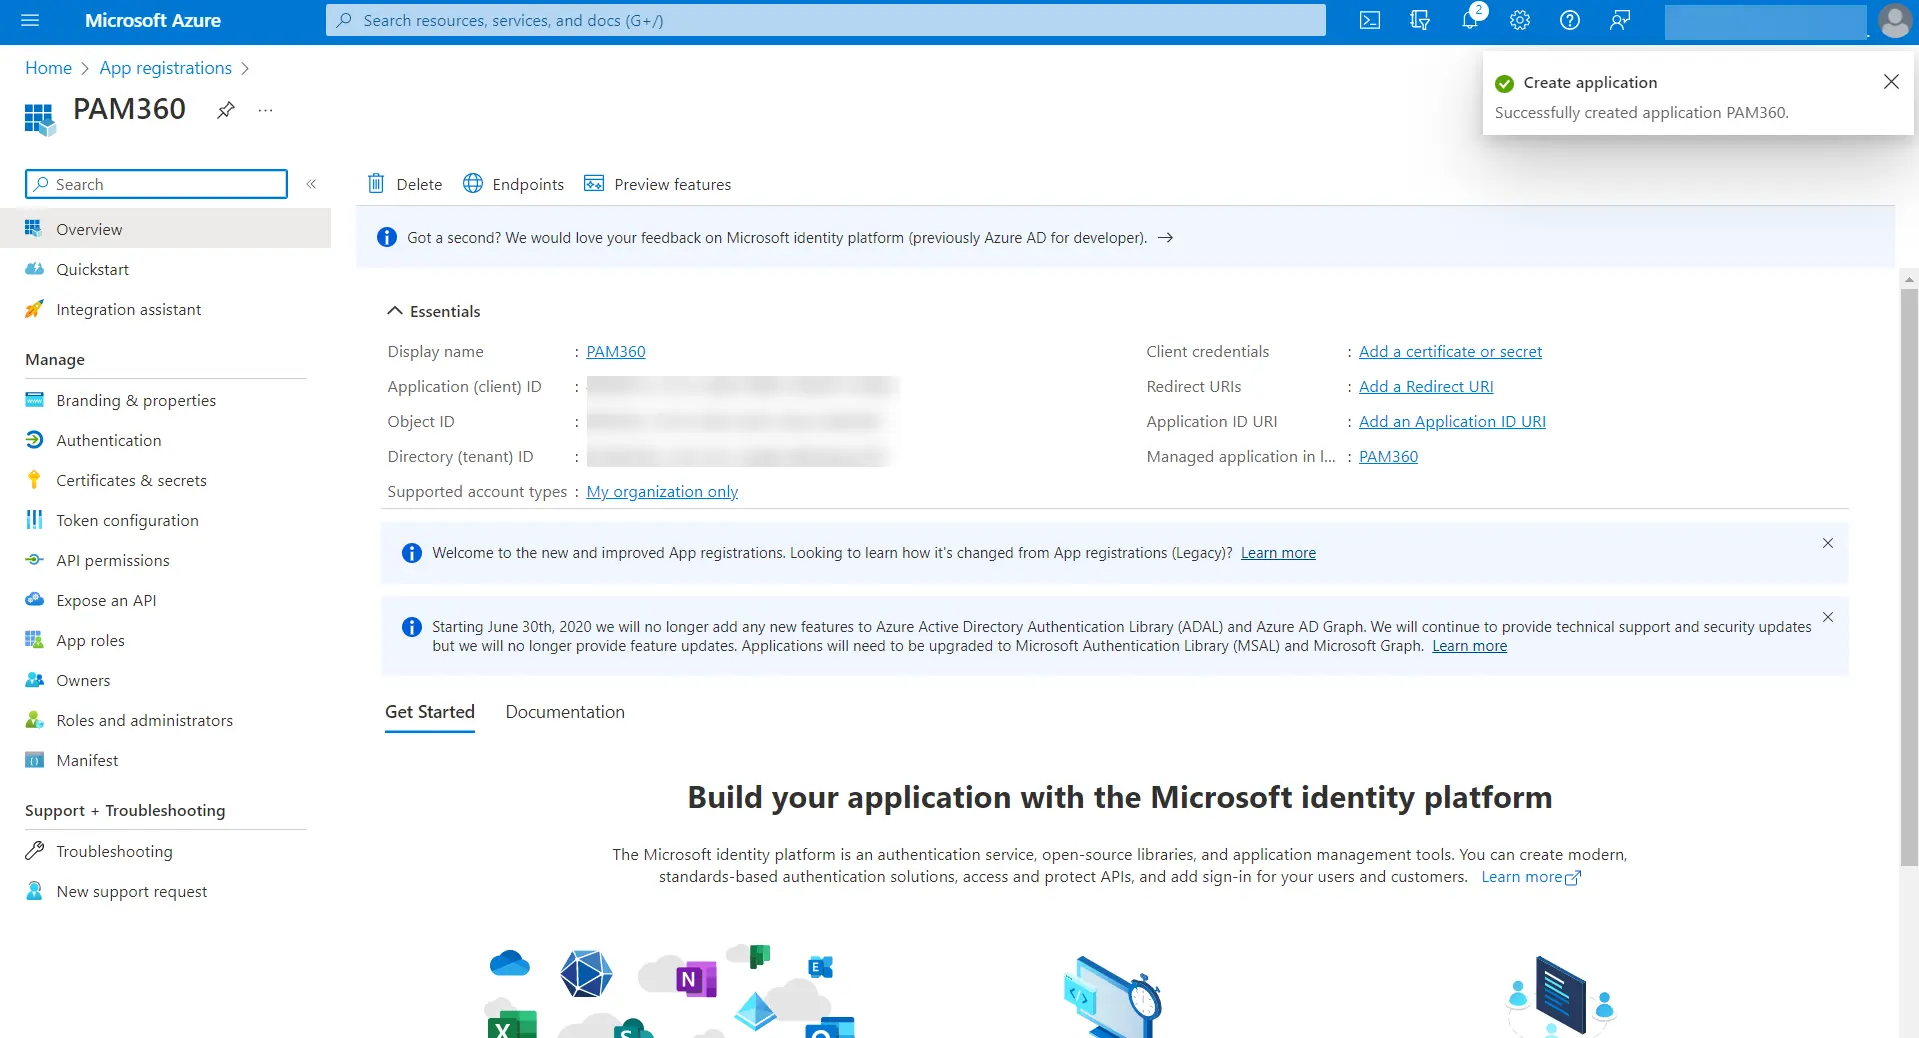The image size is (1919, 1038).
Task: Open API permissions in Manage menu
Action: (x=112, y=560)
